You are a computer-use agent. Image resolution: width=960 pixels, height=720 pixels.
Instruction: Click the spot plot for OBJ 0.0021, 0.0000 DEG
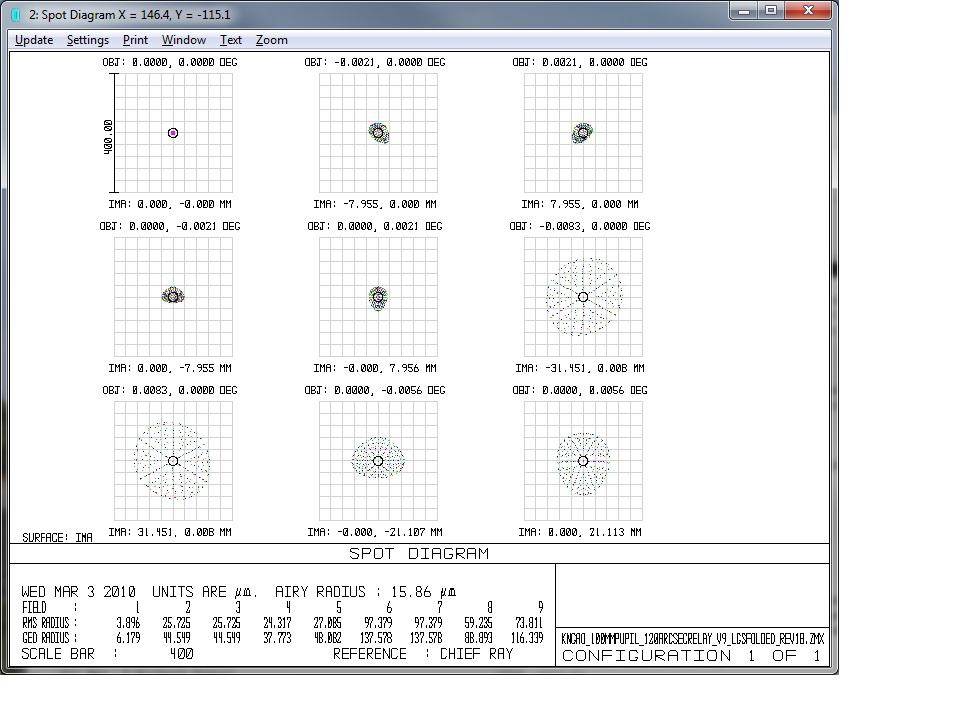coord(583,133)
